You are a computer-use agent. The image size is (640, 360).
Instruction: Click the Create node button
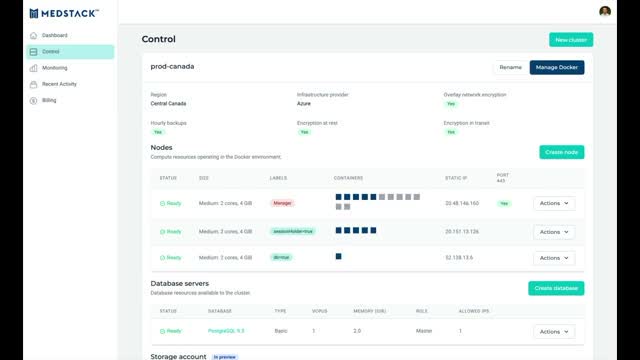click(x=562, y=152)
